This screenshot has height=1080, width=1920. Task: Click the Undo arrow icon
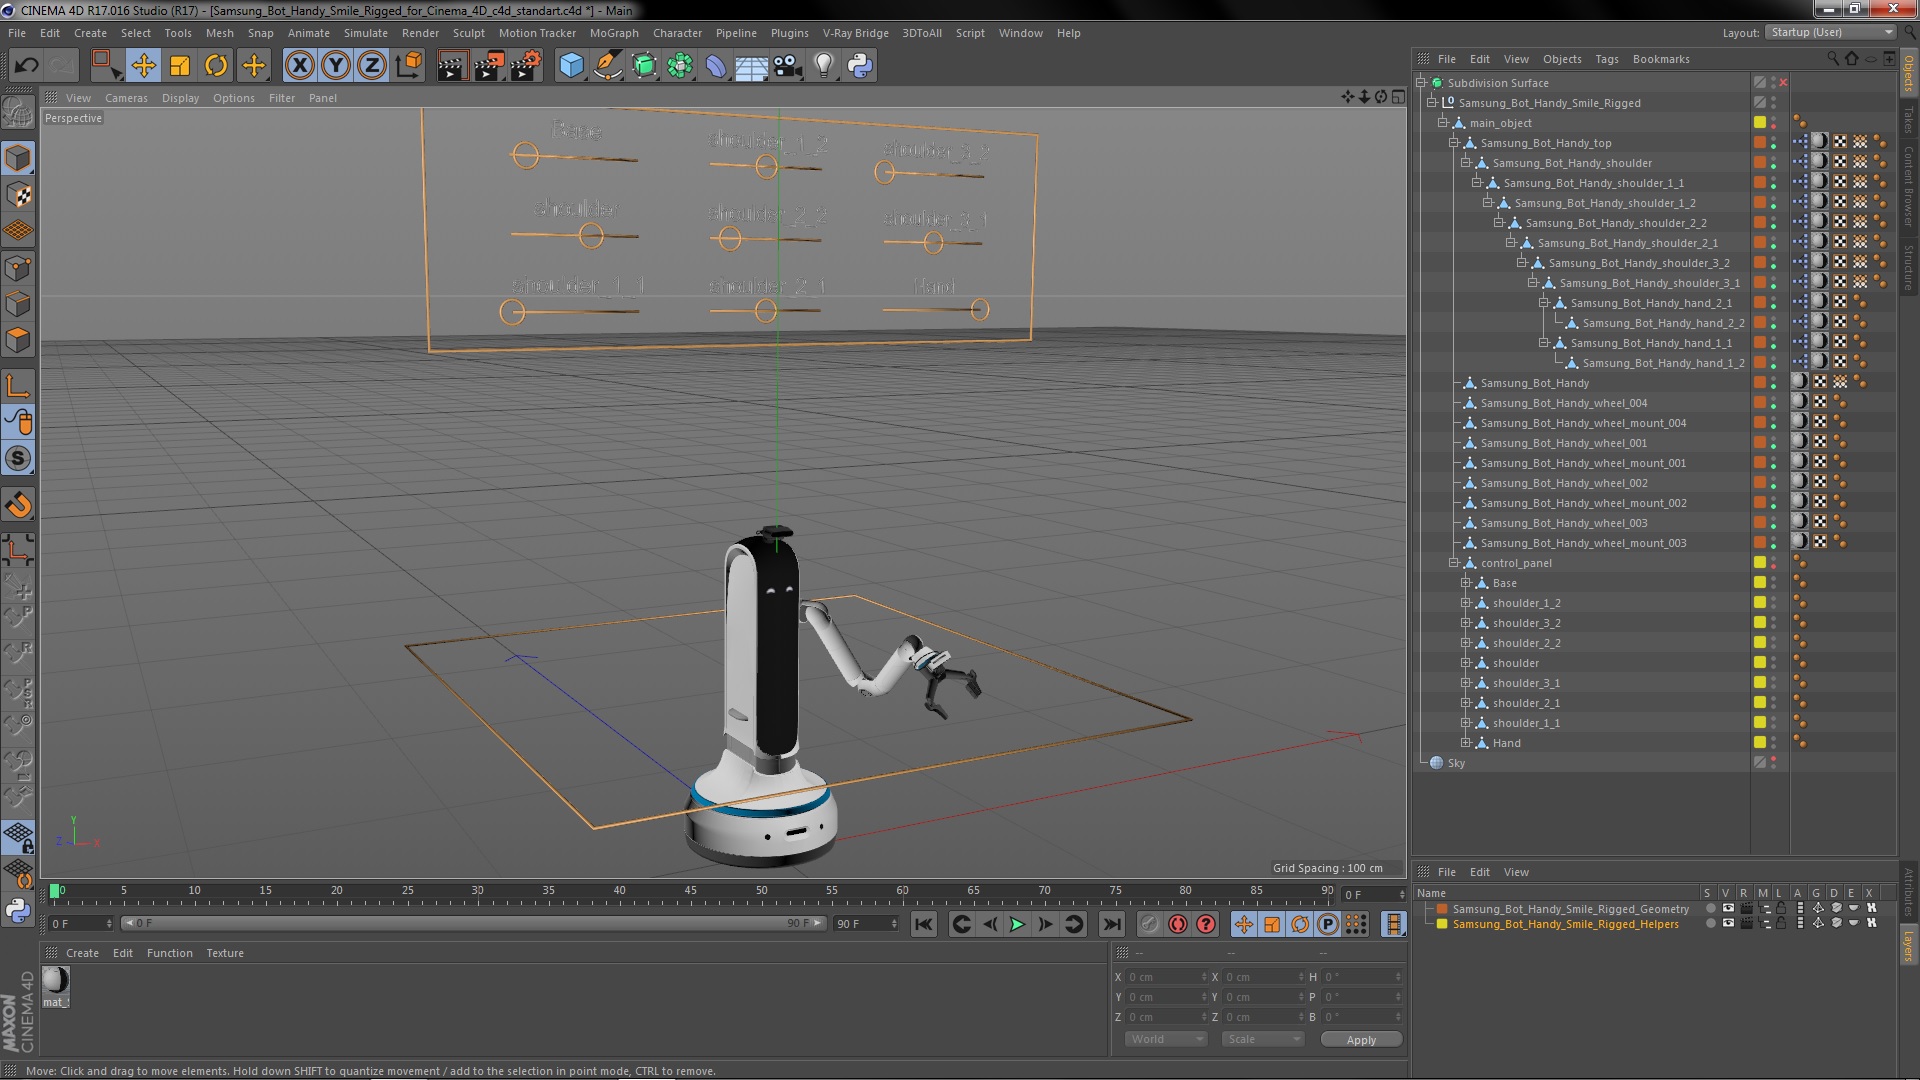tap(26, 66)
